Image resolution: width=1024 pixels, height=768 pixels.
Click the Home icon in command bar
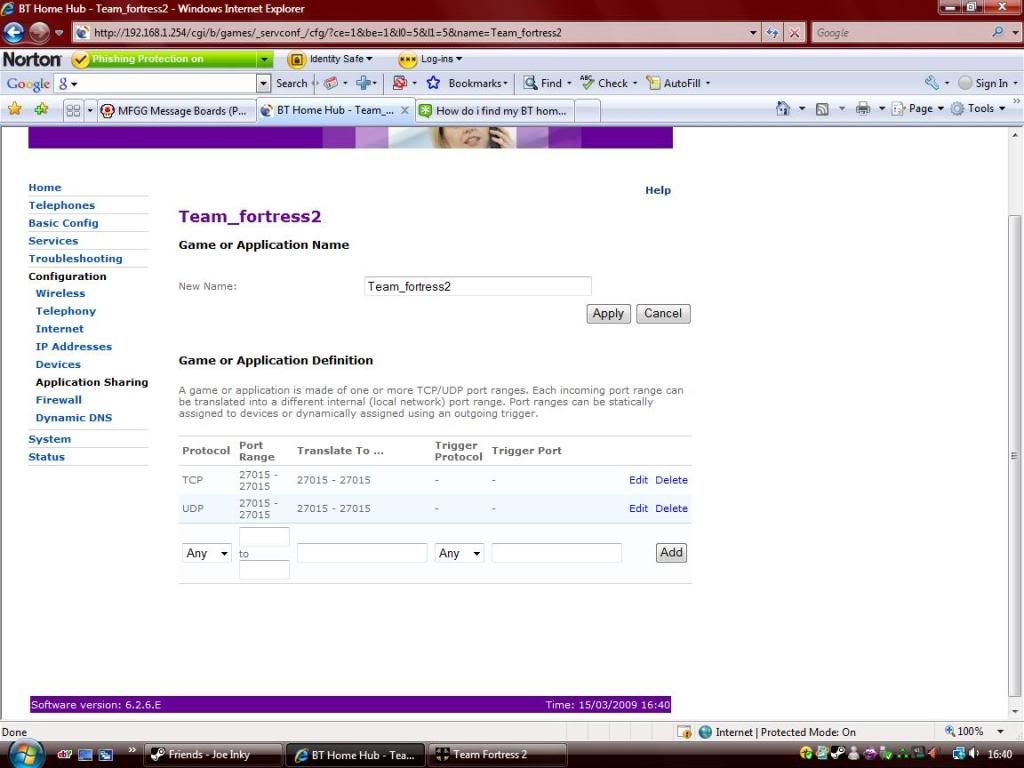click(x=784, y=109)
